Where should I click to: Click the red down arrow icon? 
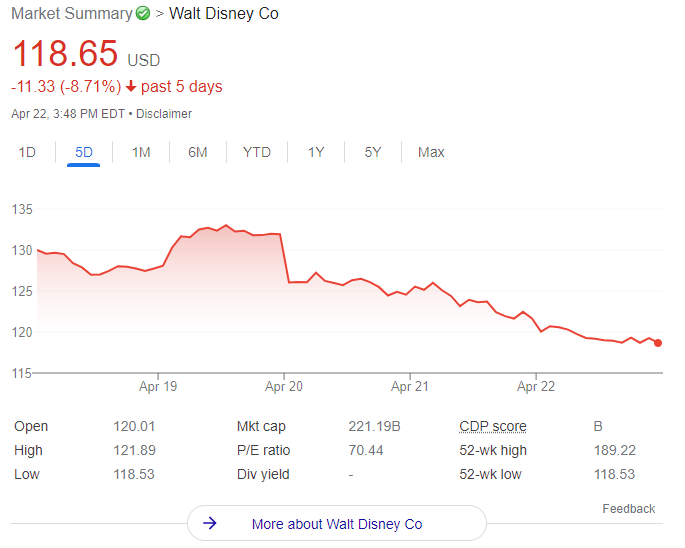pyautogui.click(x=130, y=87)
